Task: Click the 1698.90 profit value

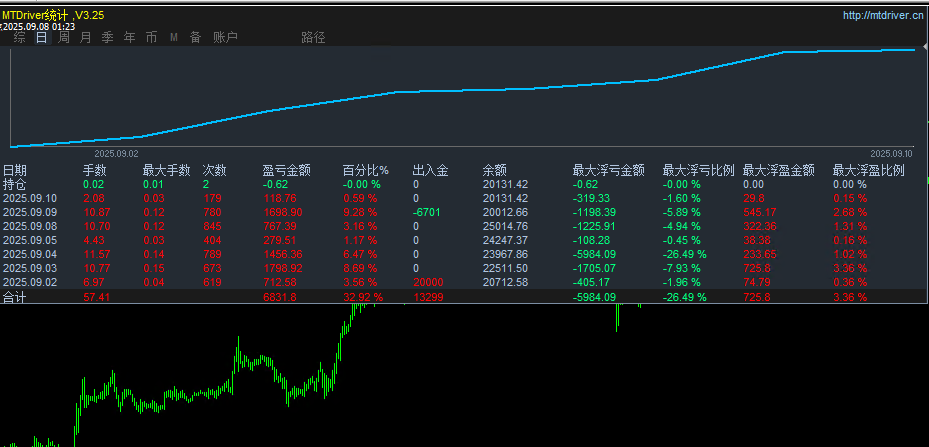Action: point(283,212)
